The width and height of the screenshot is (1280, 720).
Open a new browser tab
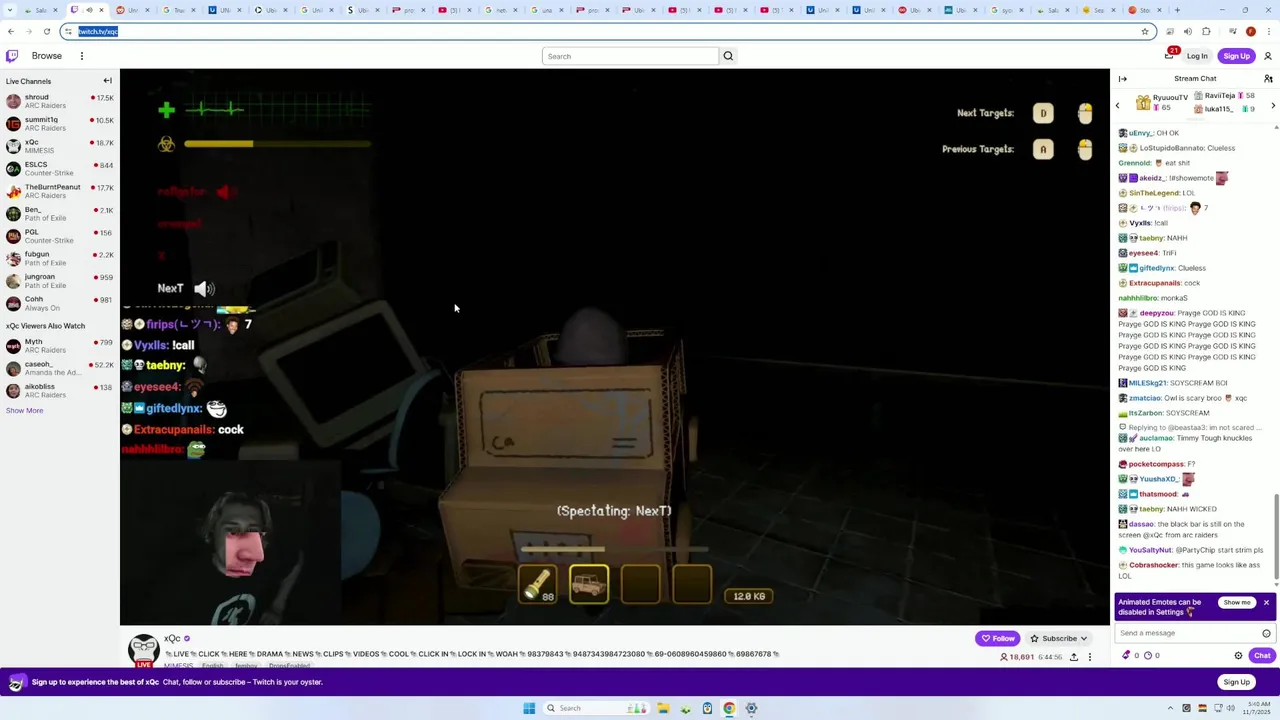1177,10
